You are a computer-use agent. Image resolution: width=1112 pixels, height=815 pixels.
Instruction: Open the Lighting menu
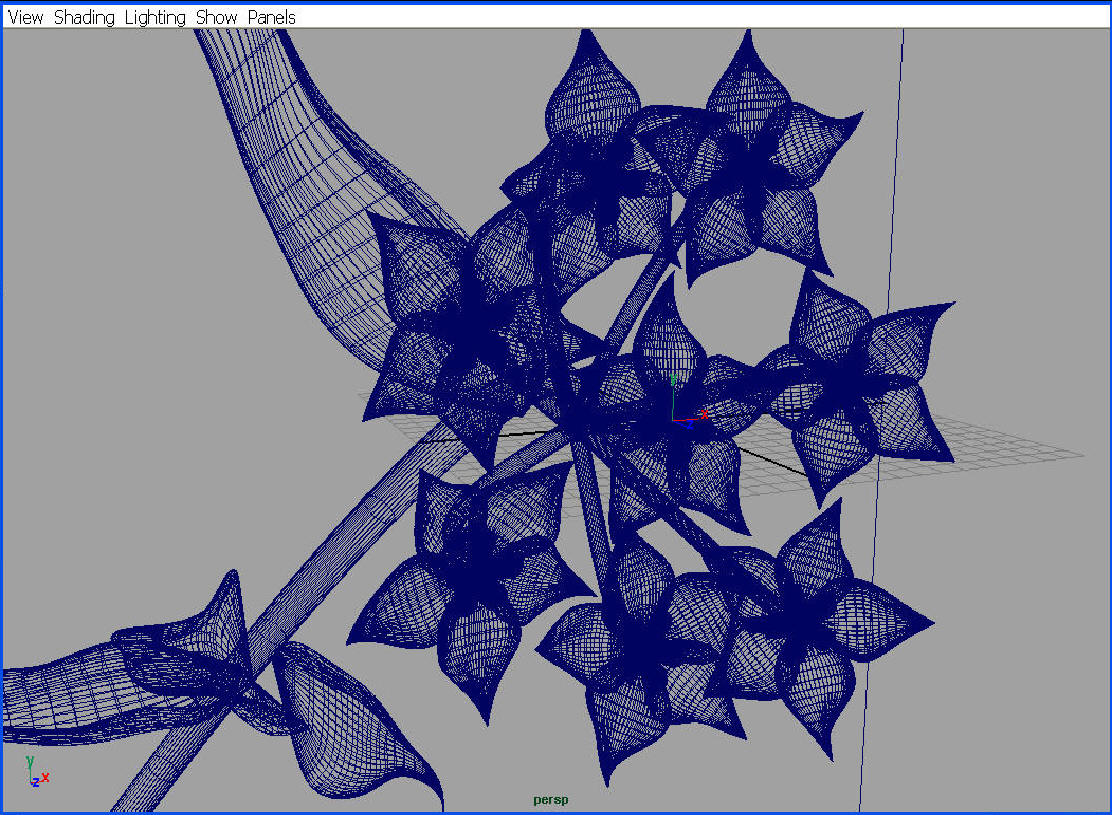[155, 17]
